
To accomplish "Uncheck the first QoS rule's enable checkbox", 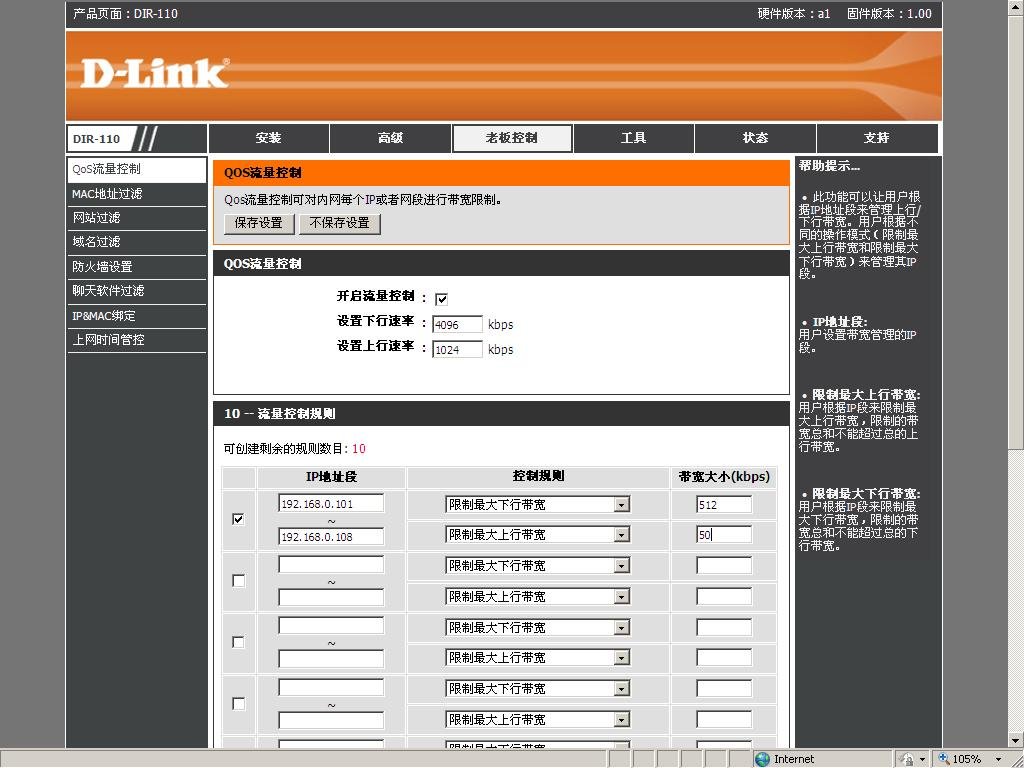I will [237, 519].
